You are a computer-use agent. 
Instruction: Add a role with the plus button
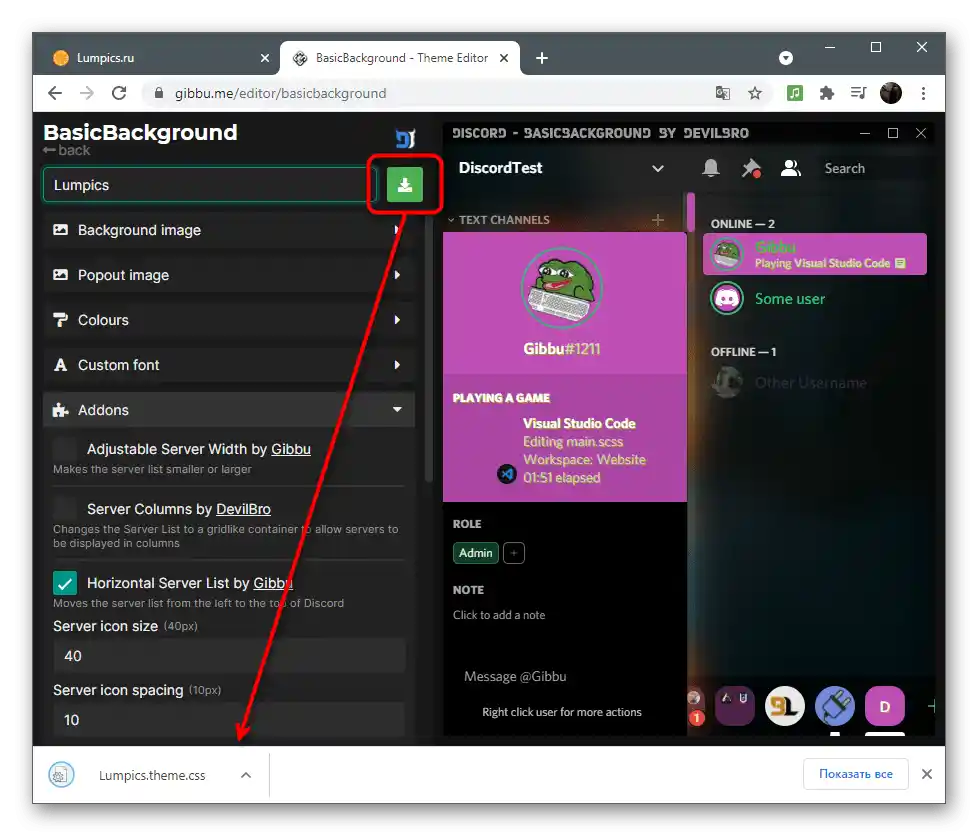point(513,553)
